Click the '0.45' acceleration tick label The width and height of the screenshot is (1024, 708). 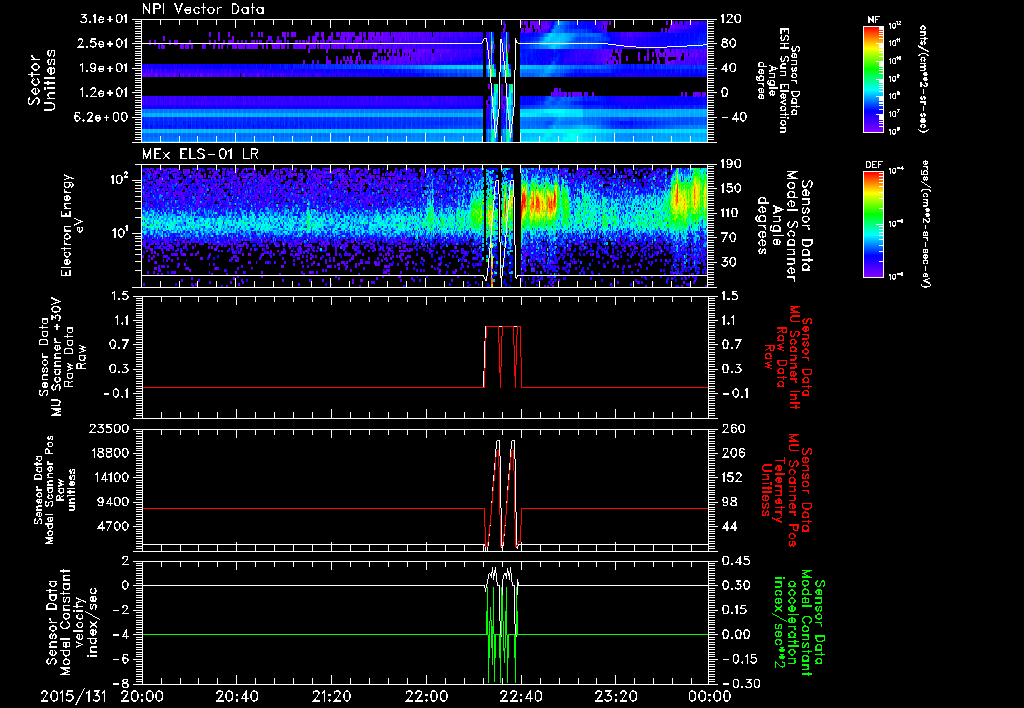tap(735, 560)
